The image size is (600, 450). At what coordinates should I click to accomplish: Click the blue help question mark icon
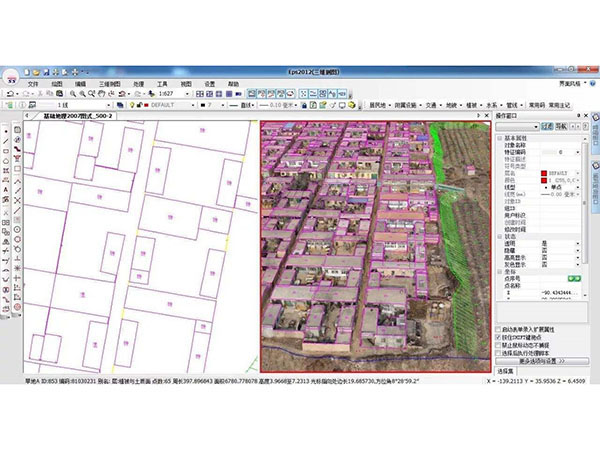point(593,83)
